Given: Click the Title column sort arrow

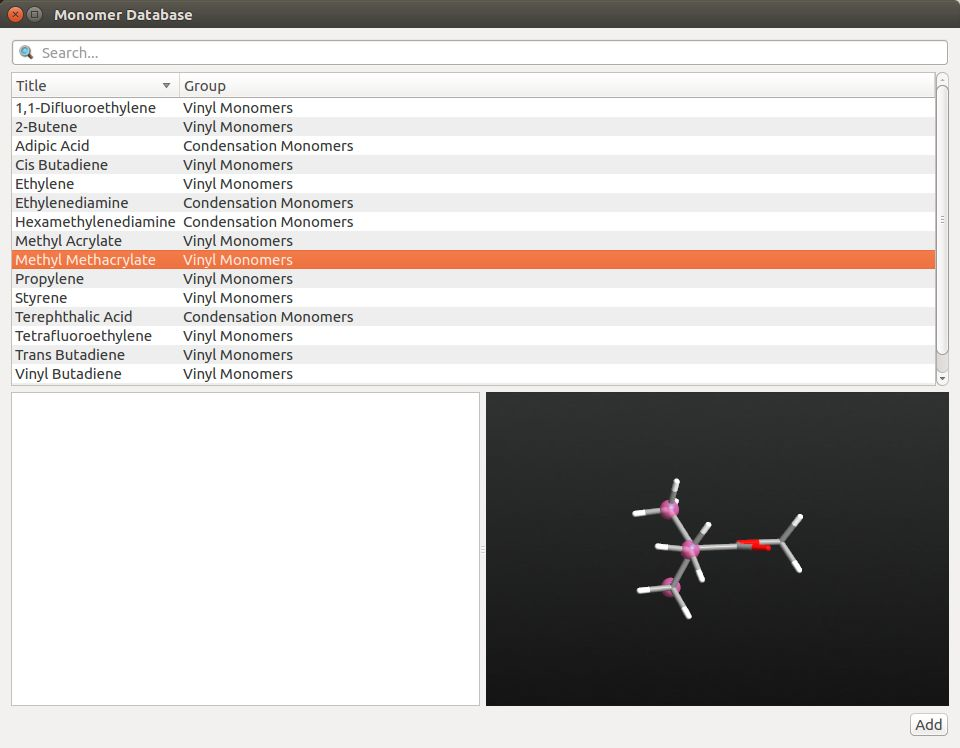Looking at the screenshot, I should [x=166, y=86].
